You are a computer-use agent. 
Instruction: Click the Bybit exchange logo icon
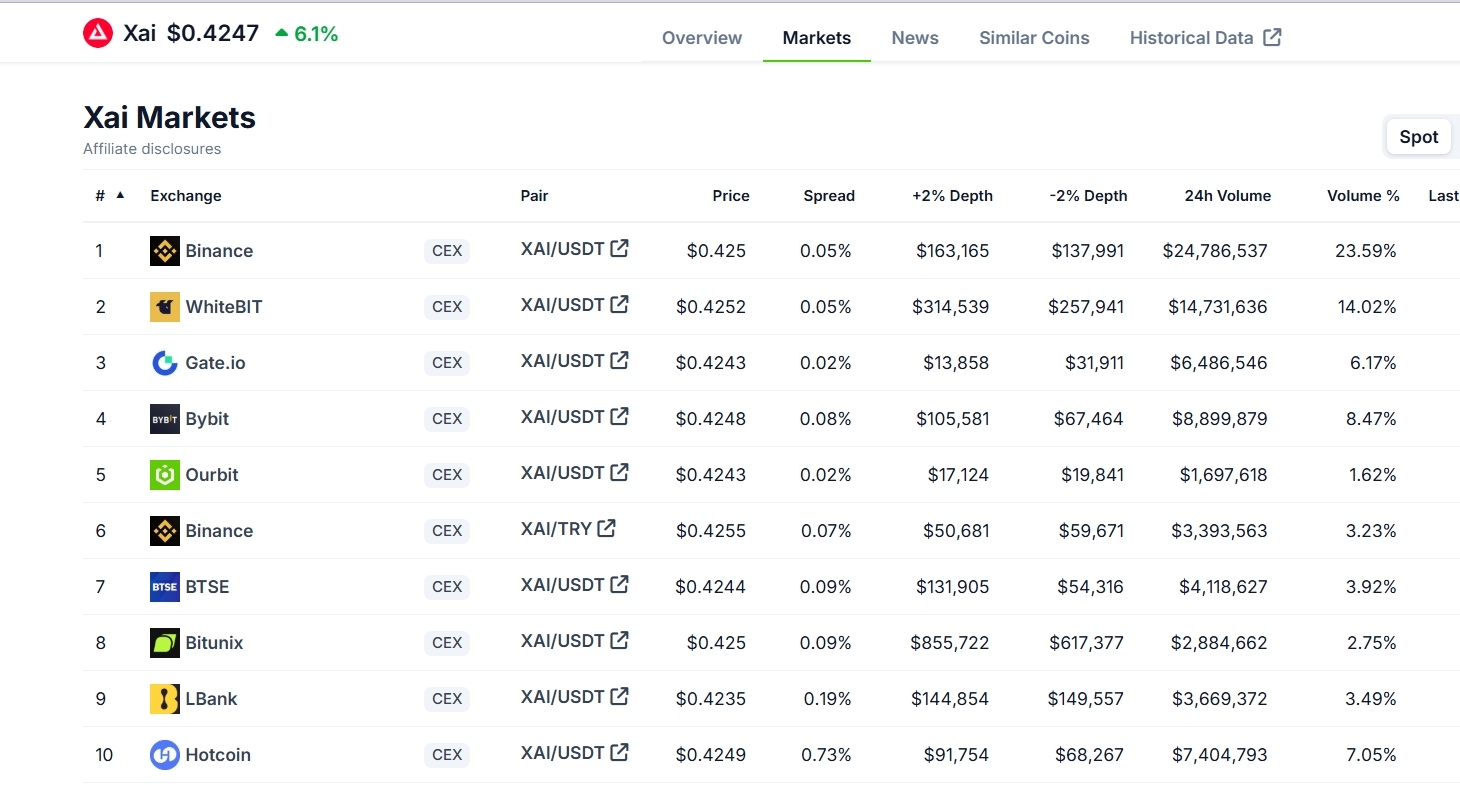click(164, 419)
